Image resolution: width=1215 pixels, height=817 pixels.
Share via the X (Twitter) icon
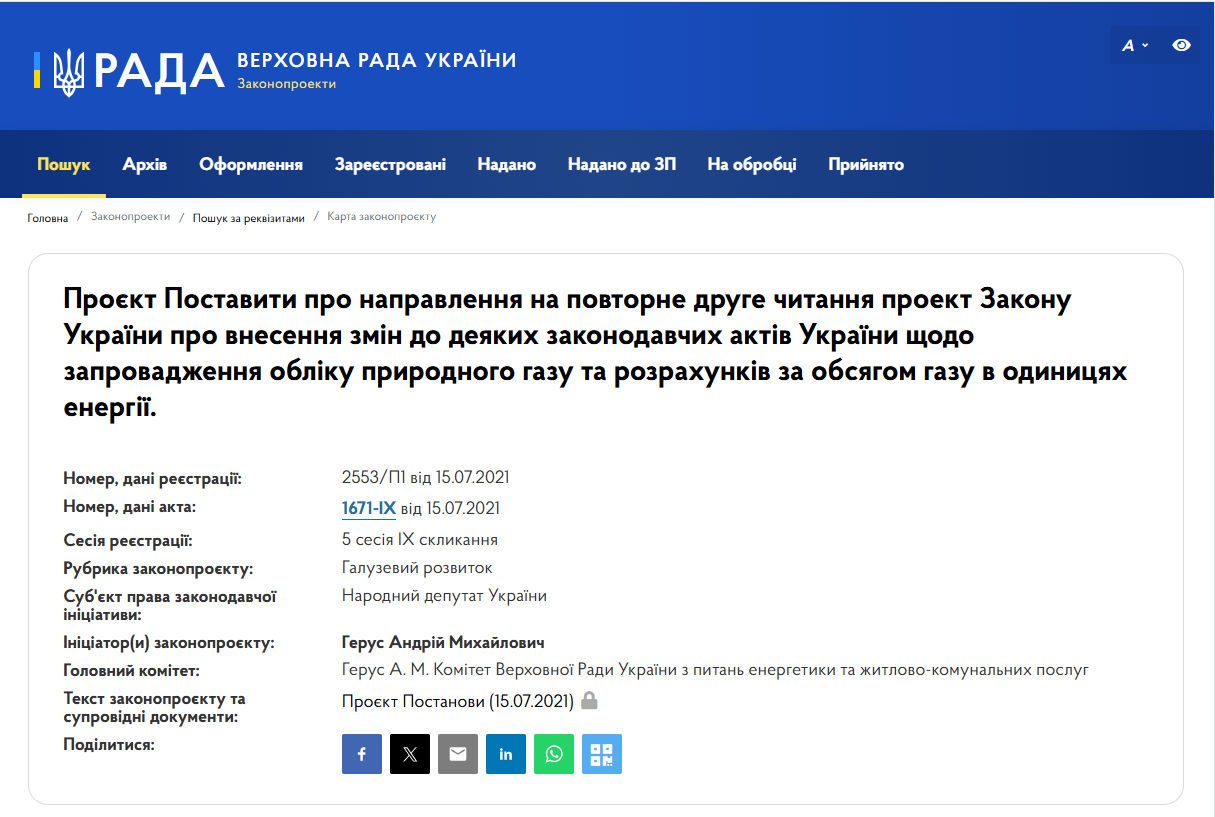point(410,754)
